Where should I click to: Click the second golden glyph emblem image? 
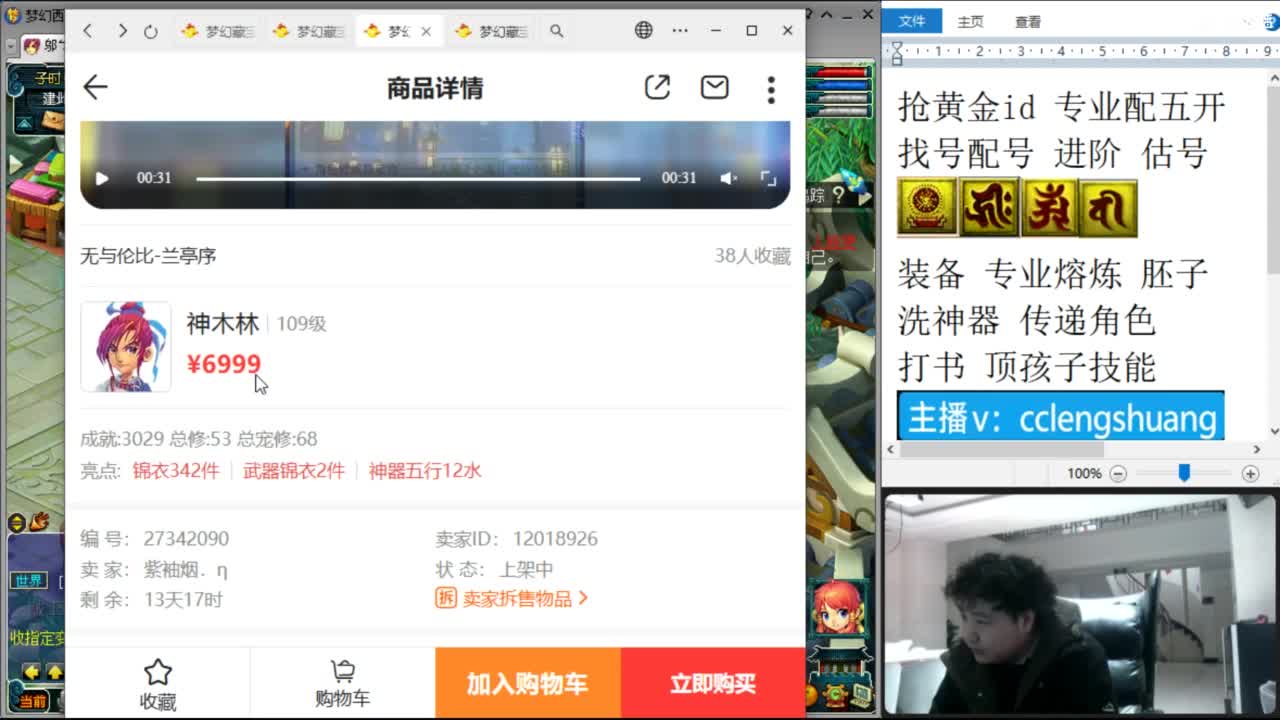coord(990,208)
